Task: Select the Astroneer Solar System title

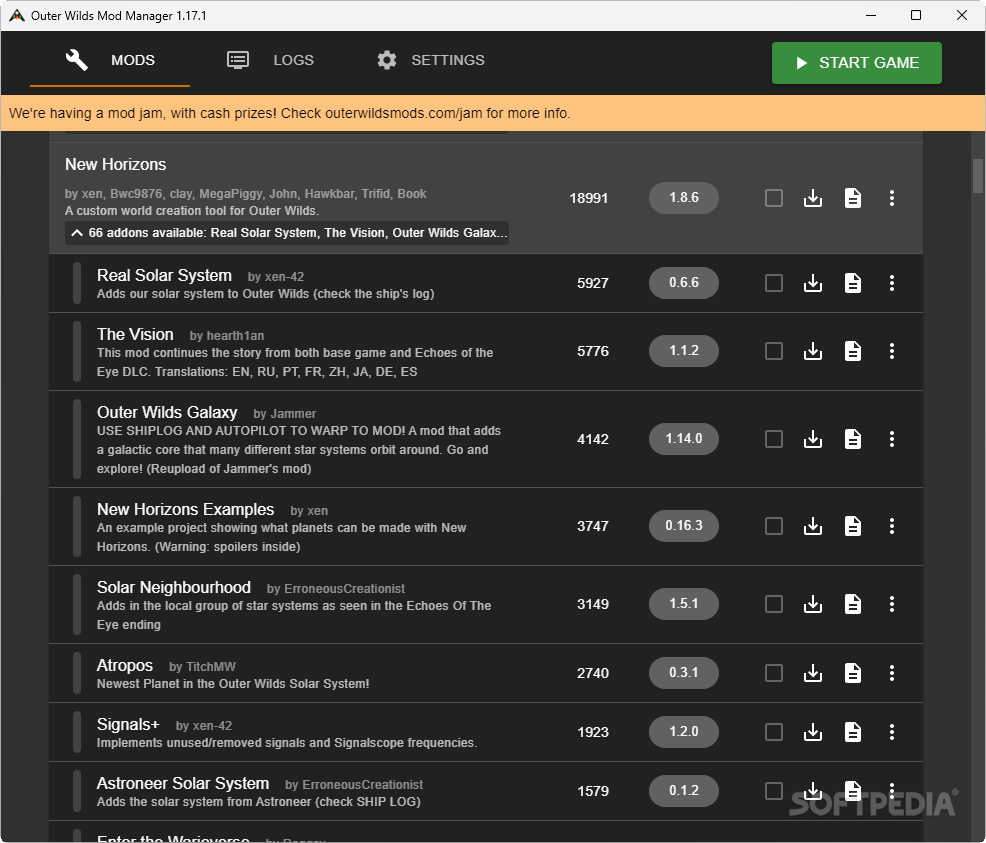Action: click(x=183, y=783)
